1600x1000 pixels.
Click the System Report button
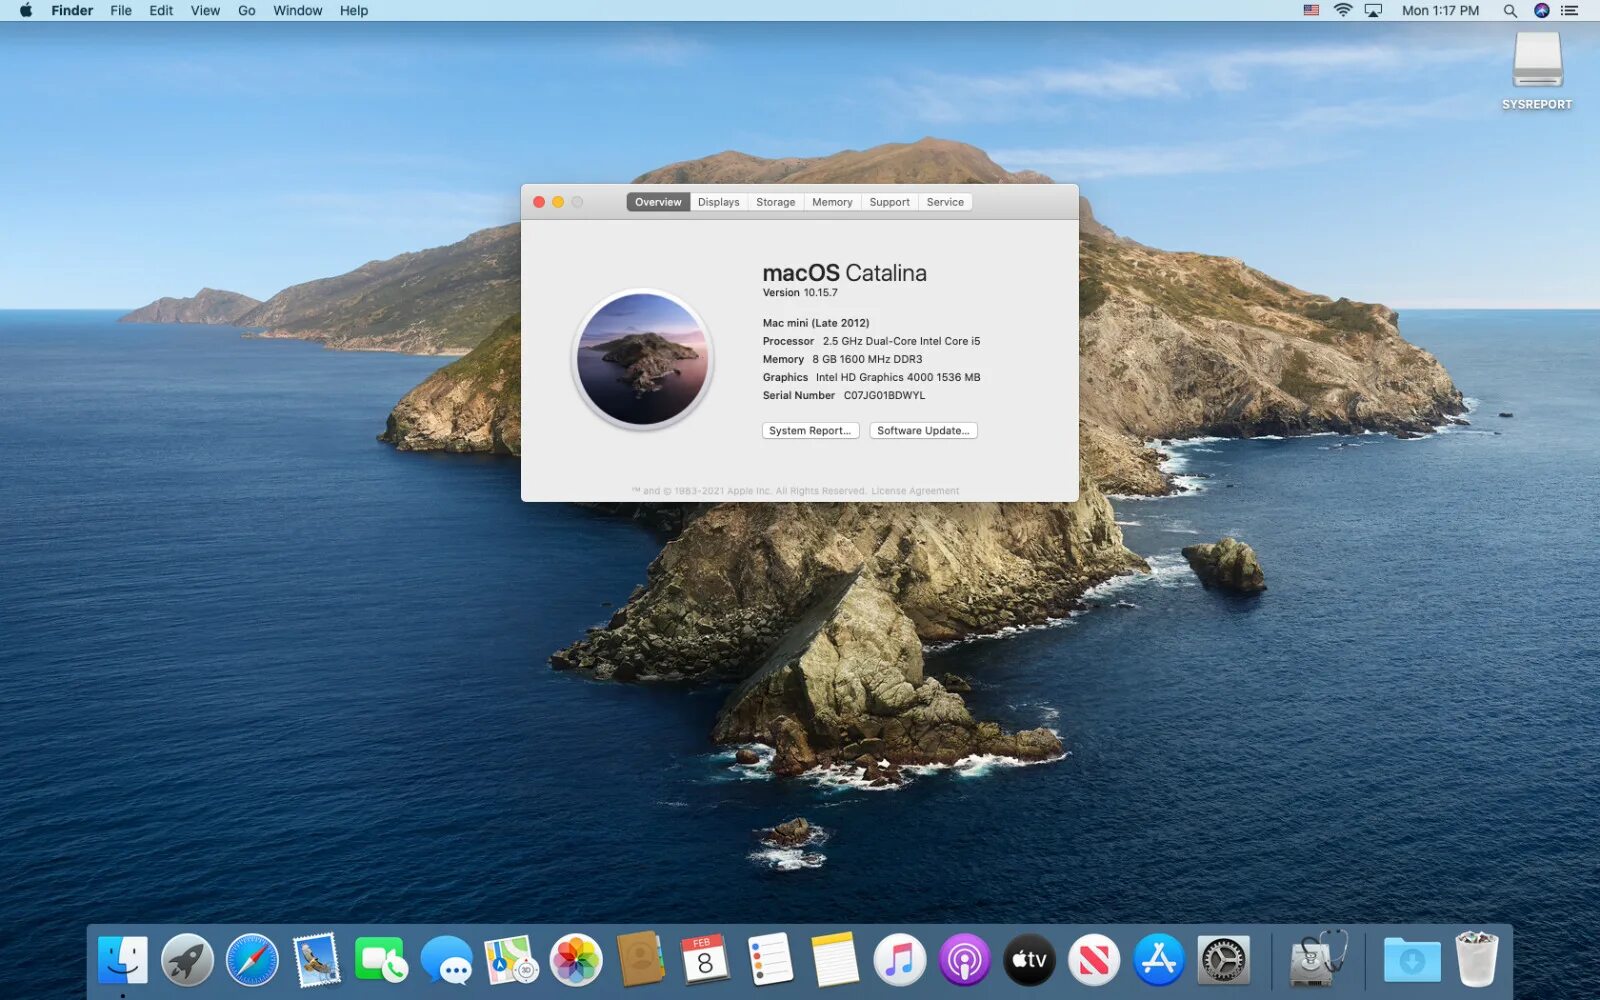coord(810,431)
